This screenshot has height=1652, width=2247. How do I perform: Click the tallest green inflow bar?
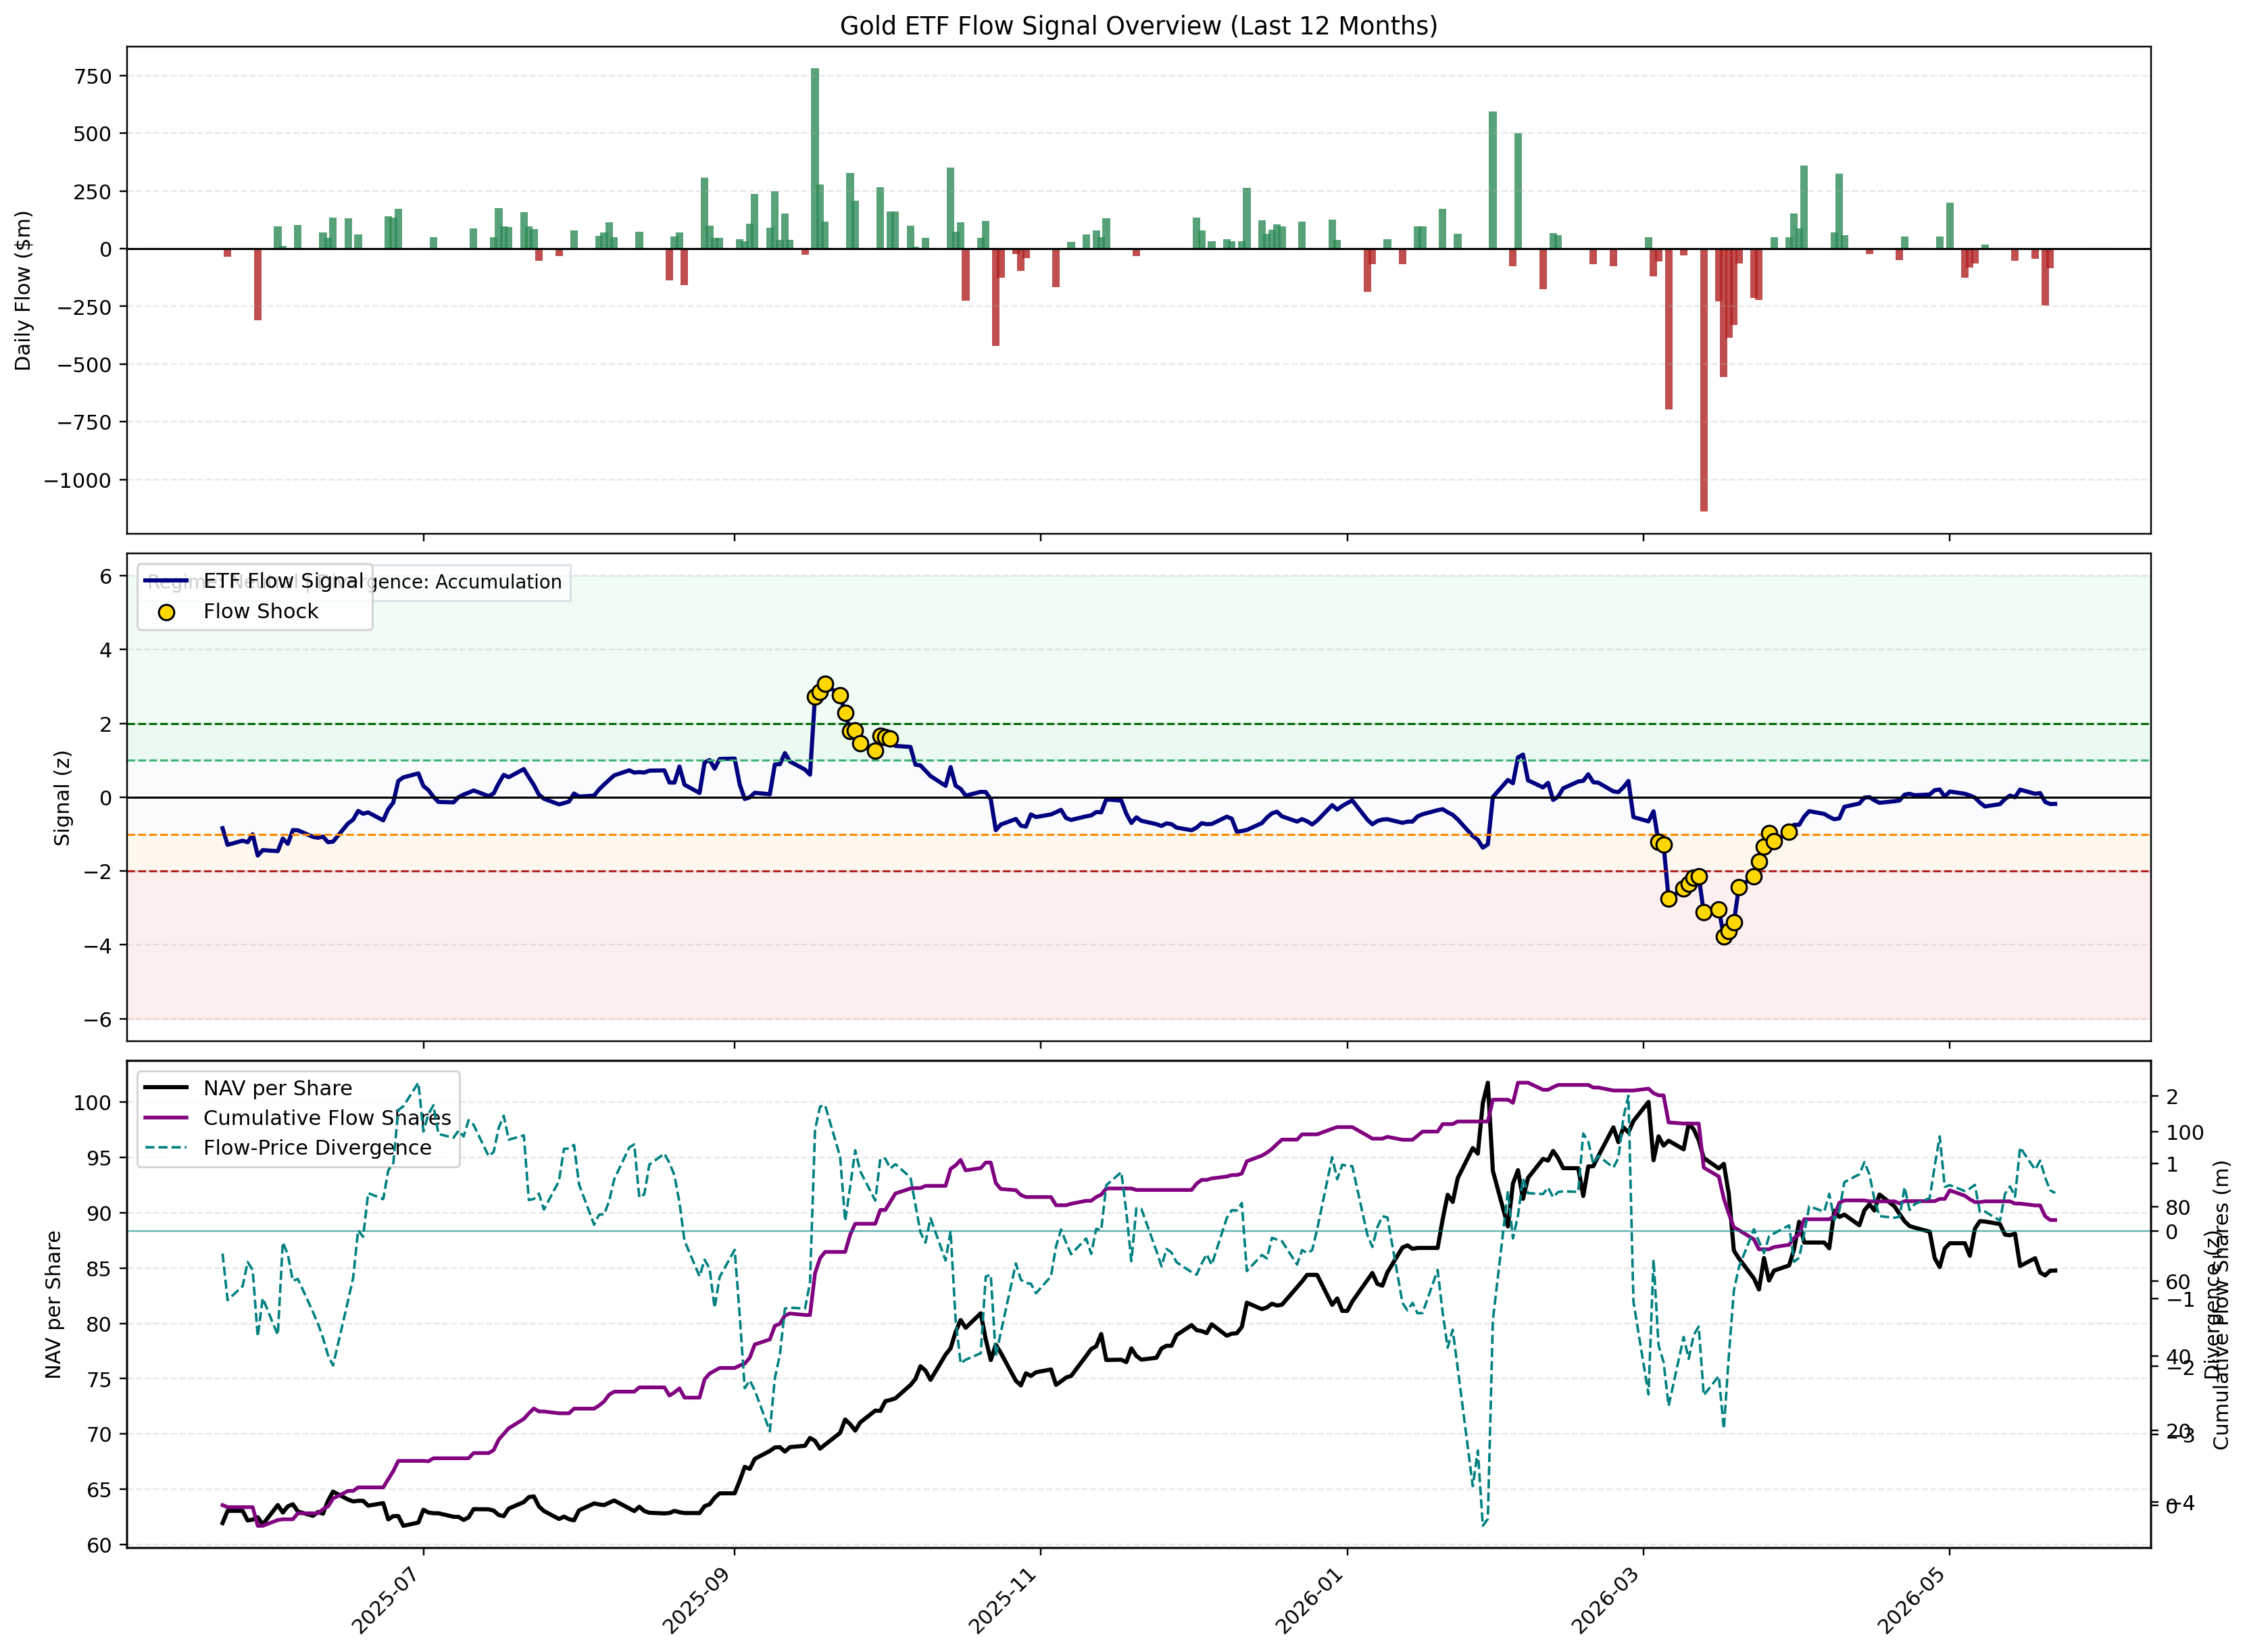click(815, 158)
